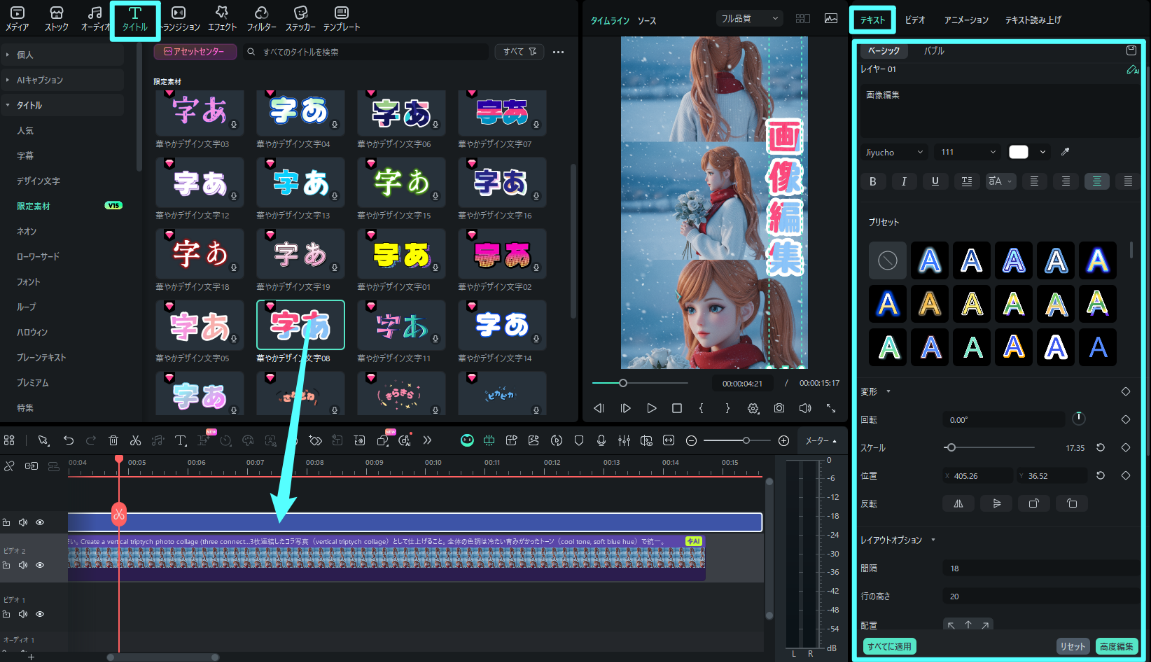Click the delete trash icon in timeline toolbar
Screen dimensions: 1151x662
pos(113,440)
